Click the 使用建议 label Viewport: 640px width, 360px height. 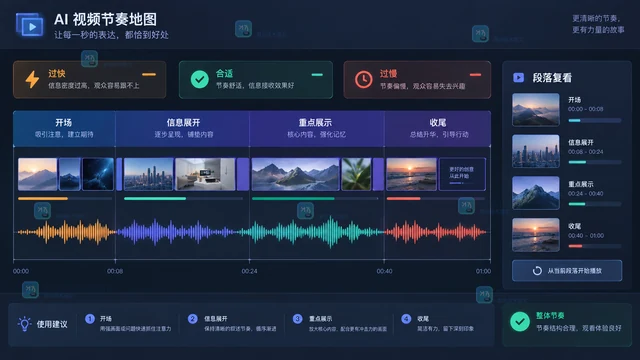pos(52,324)
